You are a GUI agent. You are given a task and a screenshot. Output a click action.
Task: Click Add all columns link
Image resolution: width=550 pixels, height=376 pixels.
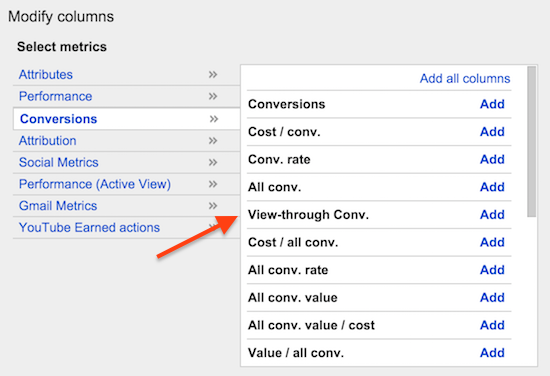point(465,79)
